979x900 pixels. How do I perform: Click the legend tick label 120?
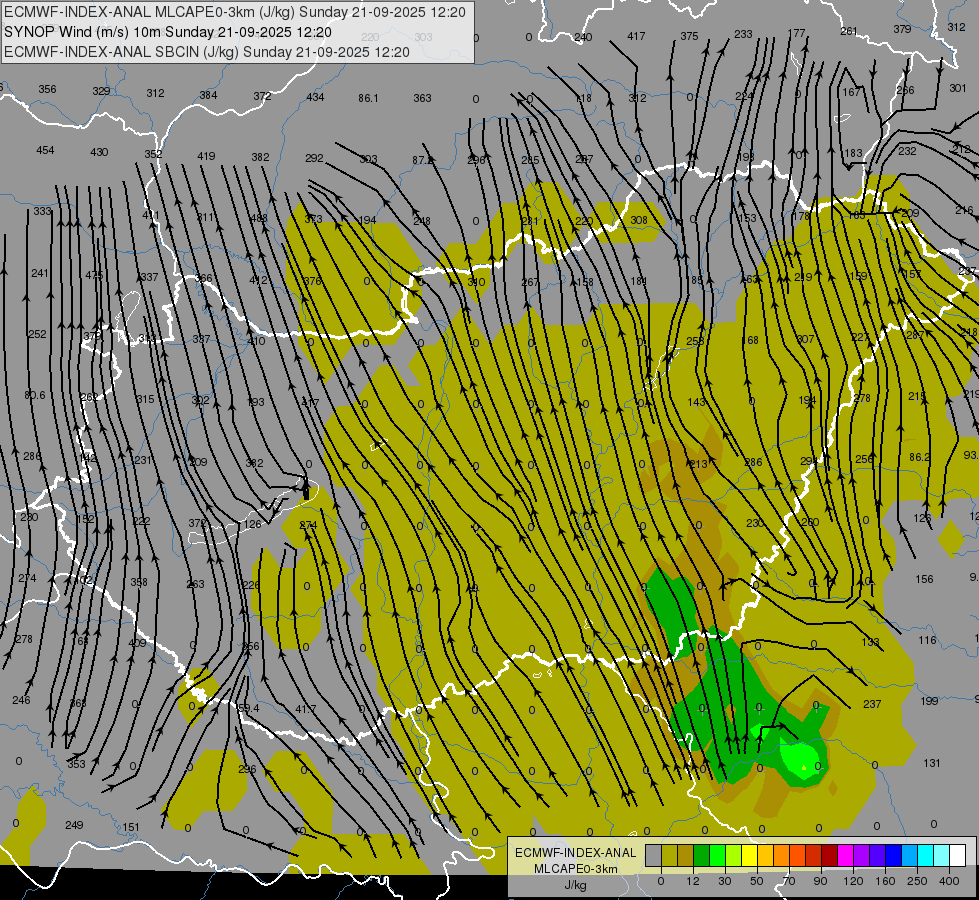(853, 881)
